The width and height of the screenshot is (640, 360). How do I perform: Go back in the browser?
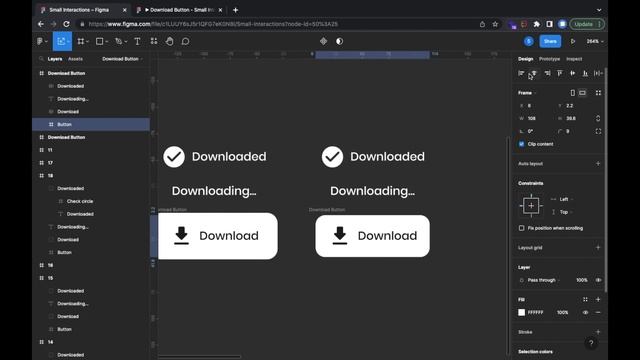[x=41, y=24]
